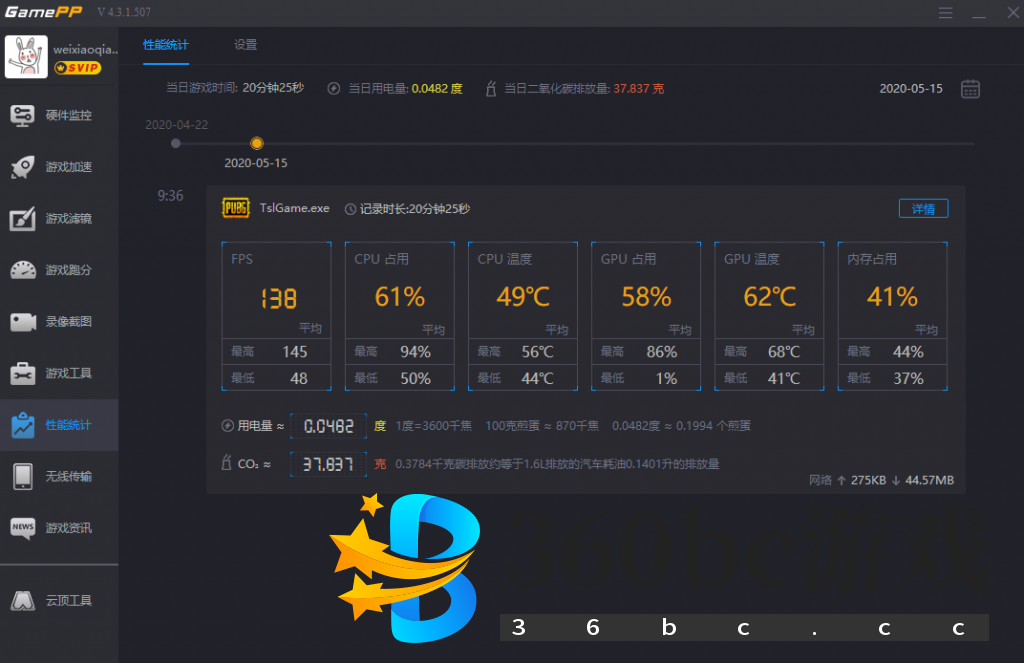Click the 2020-04-22 gray timeline marker

pyautogui.click(x=176, y=143)
